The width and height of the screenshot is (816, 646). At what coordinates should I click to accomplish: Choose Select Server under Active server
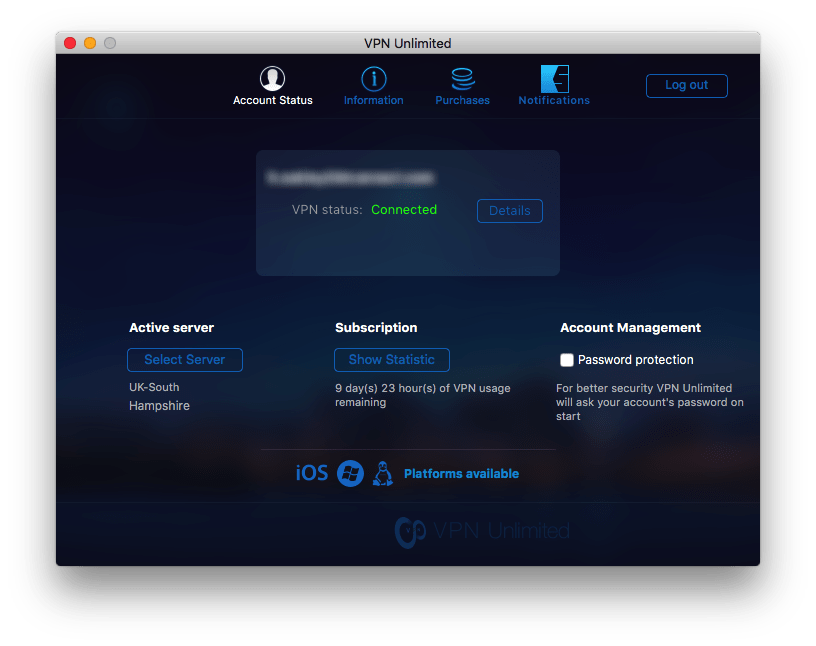[184, 360]
